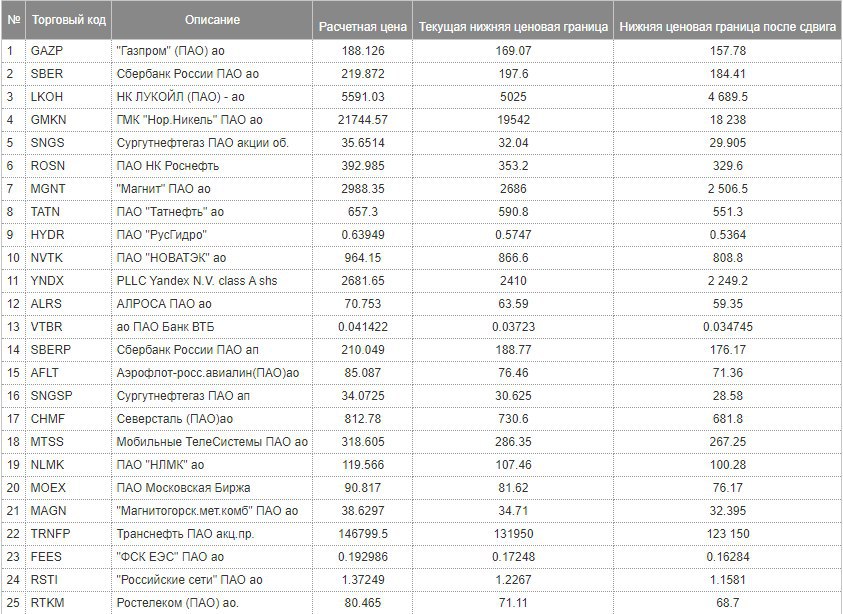Click description 'ПАО НК Роснефть'
843x614 pixels.
pos(168,166)
